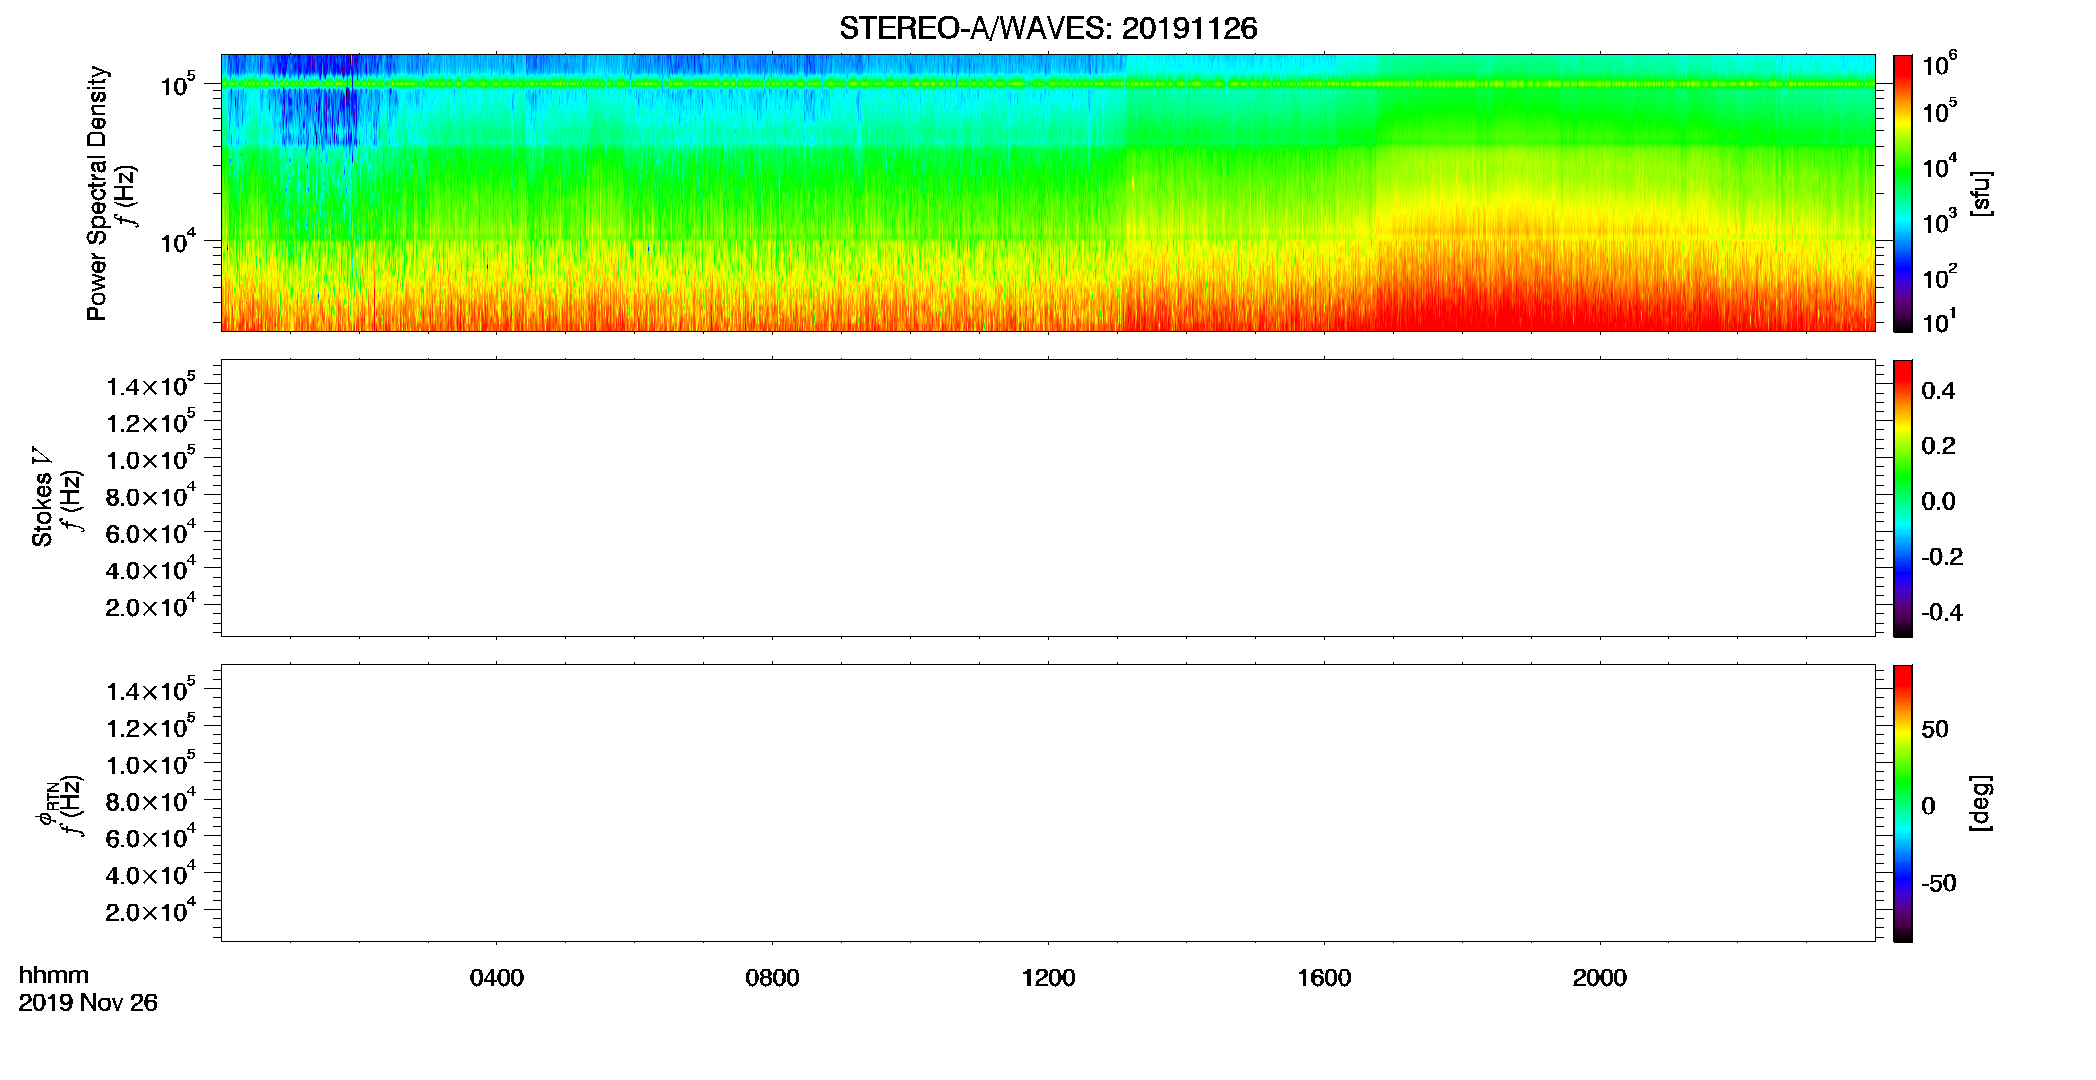Select the 1600 time axis label
Screen dimensions: 2096x1080
[1324, 978]
